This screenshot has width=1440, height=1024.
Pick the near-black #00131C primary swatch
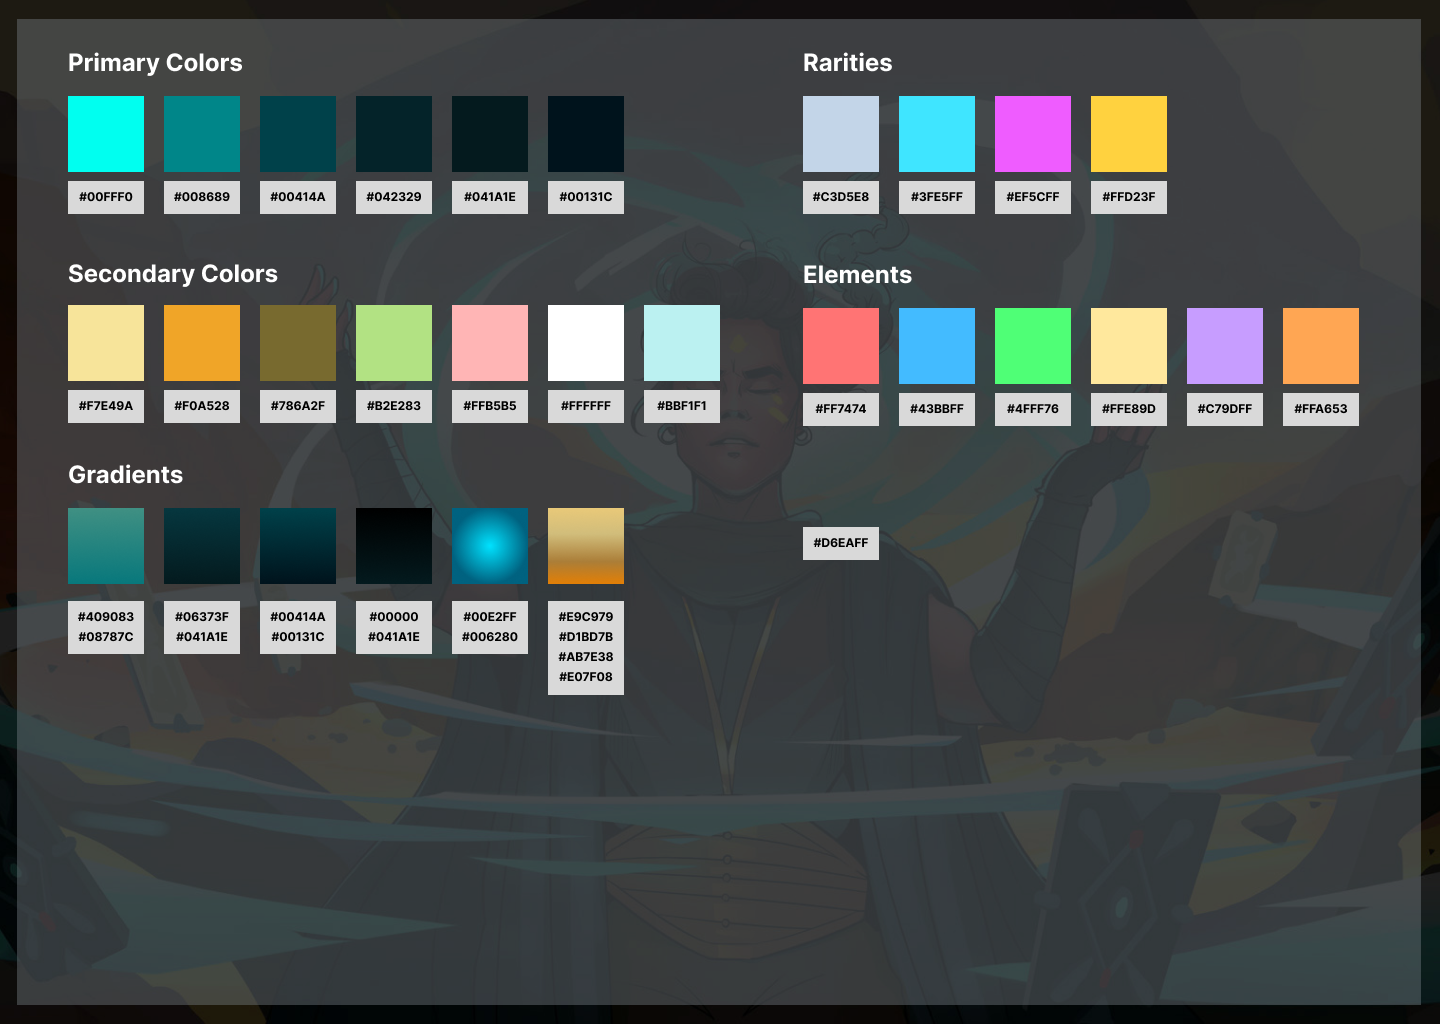(586, 134)
